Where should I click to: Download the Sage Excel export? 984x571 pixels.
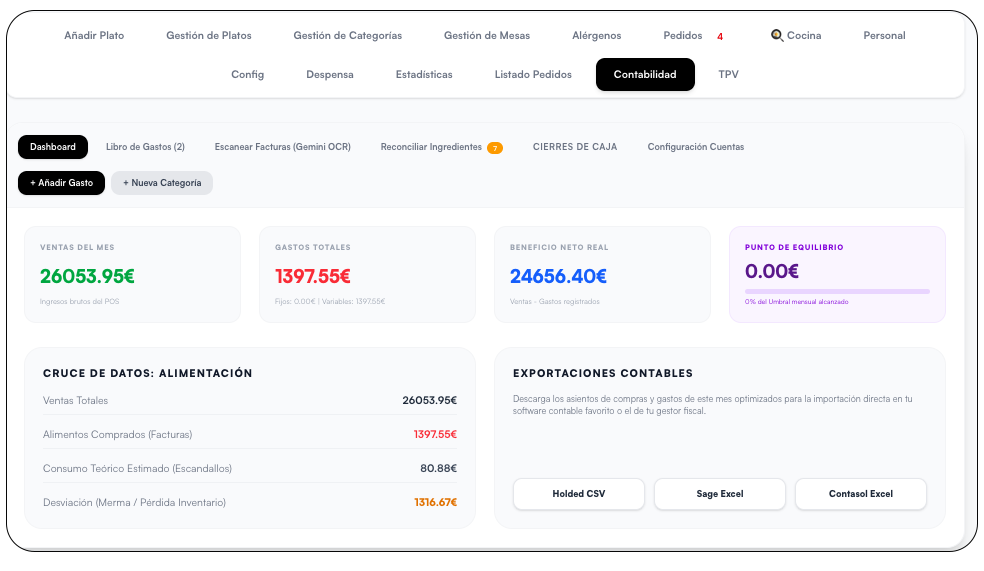pyautogui.click(x=720, y=494)
